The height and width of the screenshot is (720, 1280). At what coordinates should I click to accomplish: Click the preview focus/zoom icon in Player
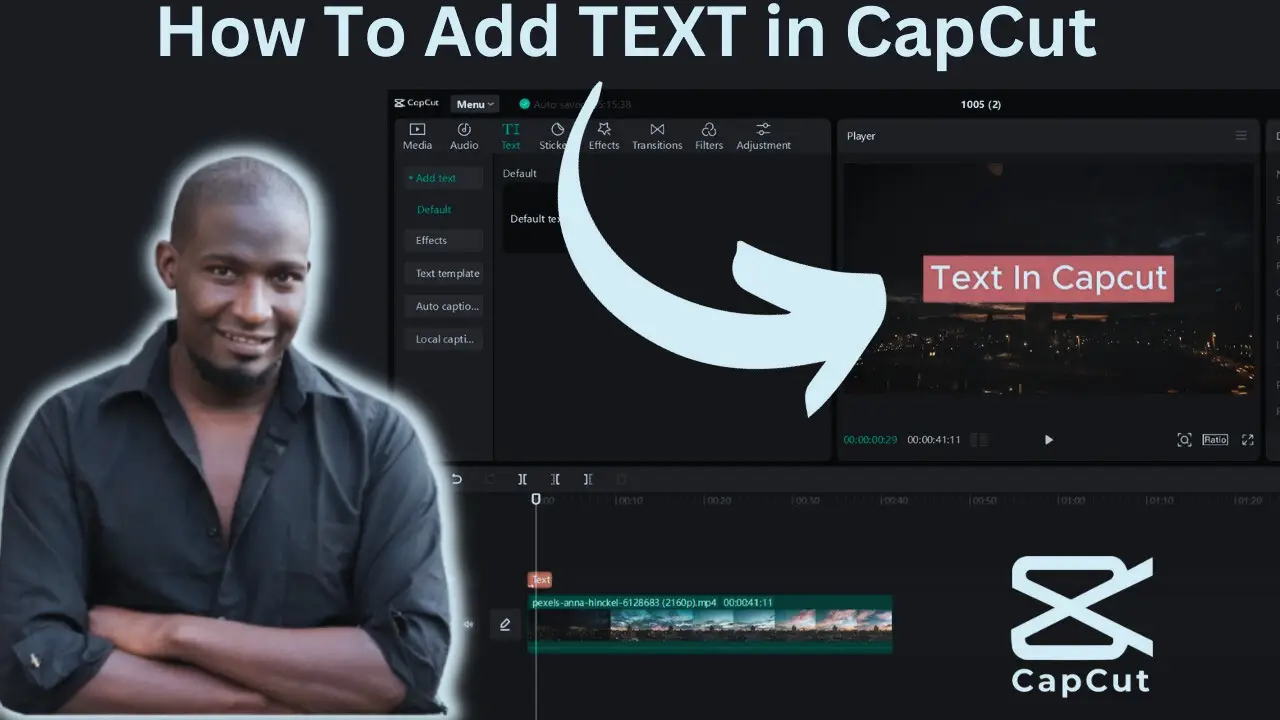pos(1184,440)
